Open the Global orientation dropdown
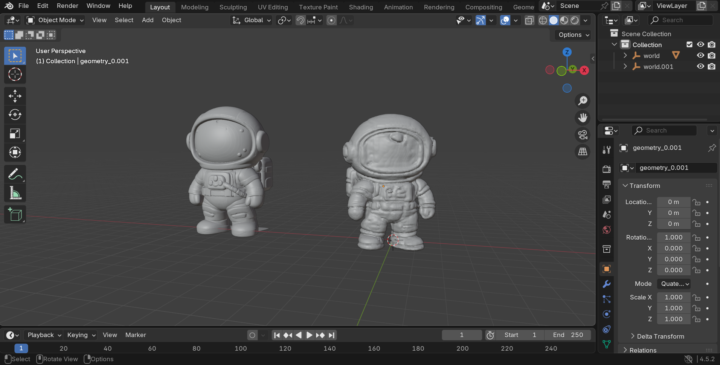Image resolution: width=720 pixels, height=365 pixels. click(x=252, y=20)
